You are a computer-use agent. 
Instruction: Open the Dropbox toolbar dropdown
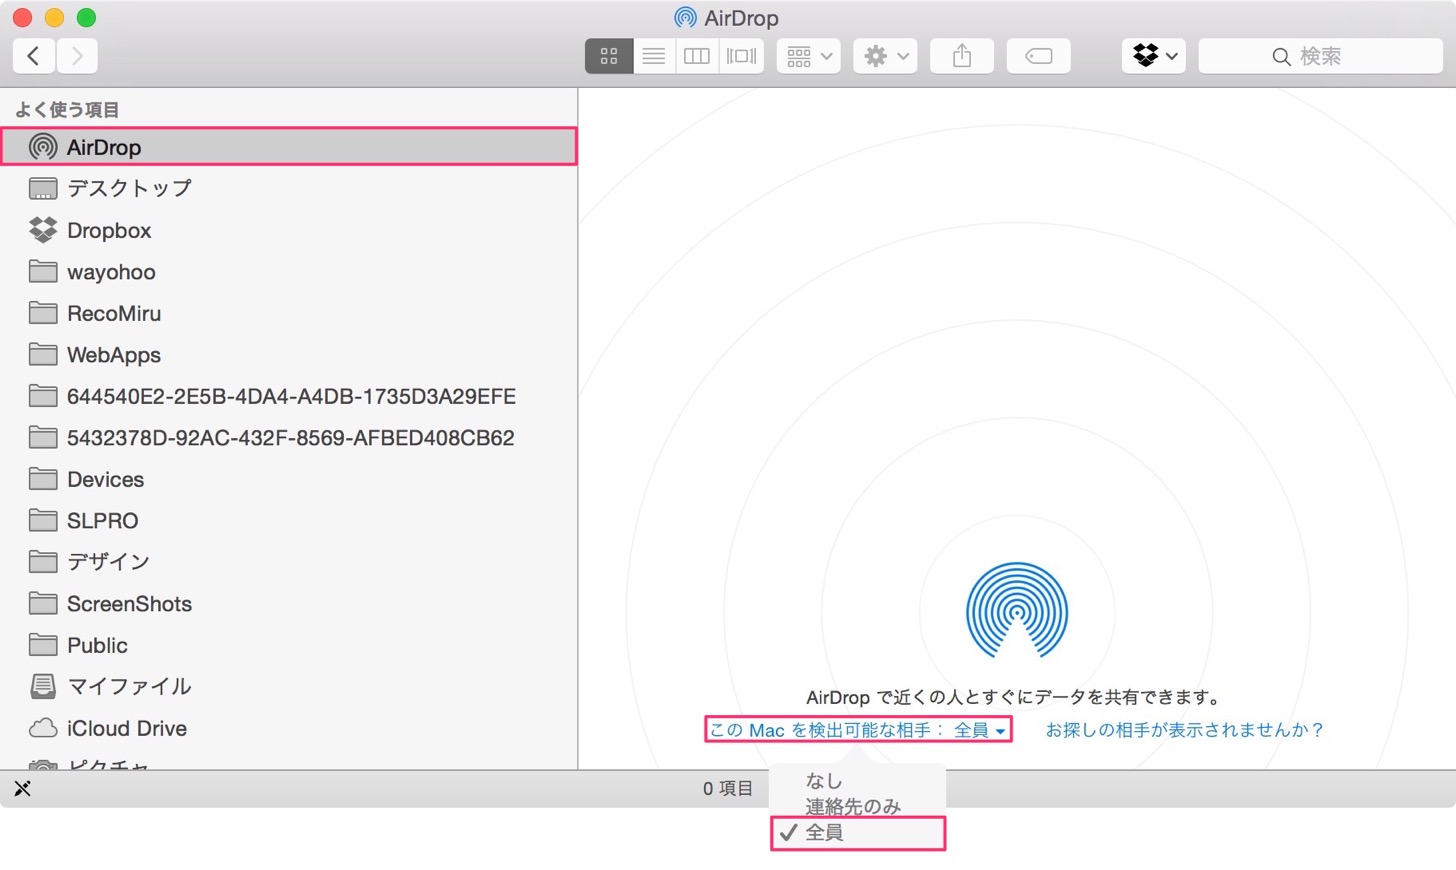[x=1154, y=56]
